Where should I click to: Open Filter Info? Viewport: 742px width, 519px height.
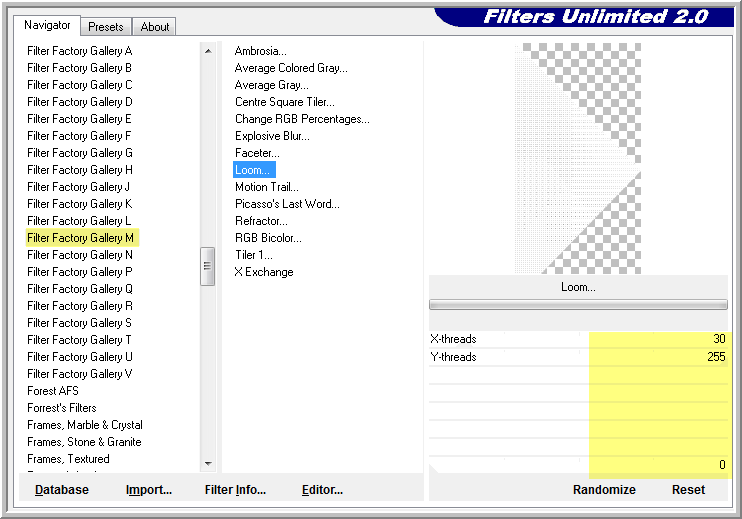tap(235, 490)
